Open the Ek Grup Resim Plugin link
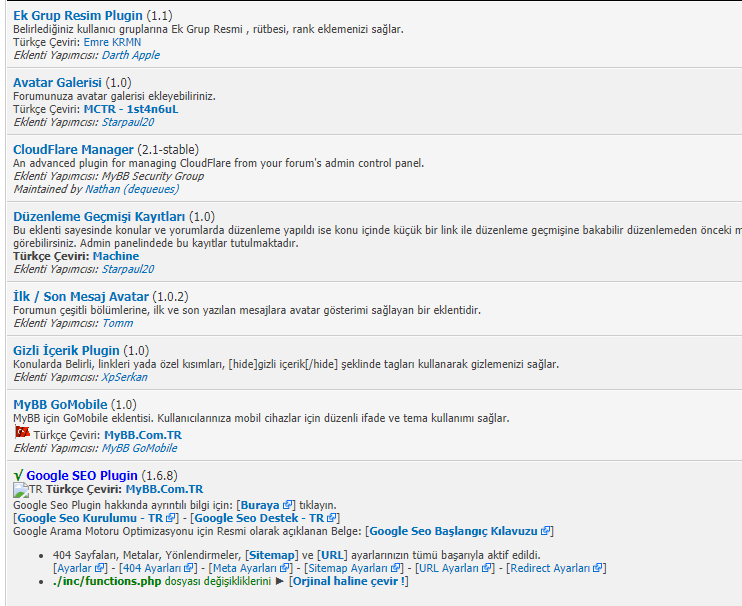Viewport: 742px width, 606px height. [x=78, y=16]
